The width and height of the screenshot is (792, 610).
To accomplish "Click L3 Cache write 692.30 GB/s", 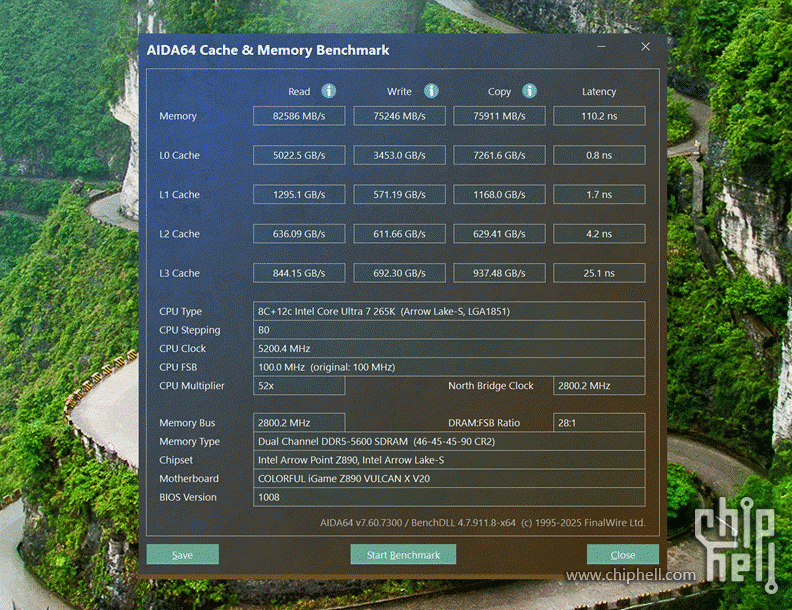I will pos(399,273).
